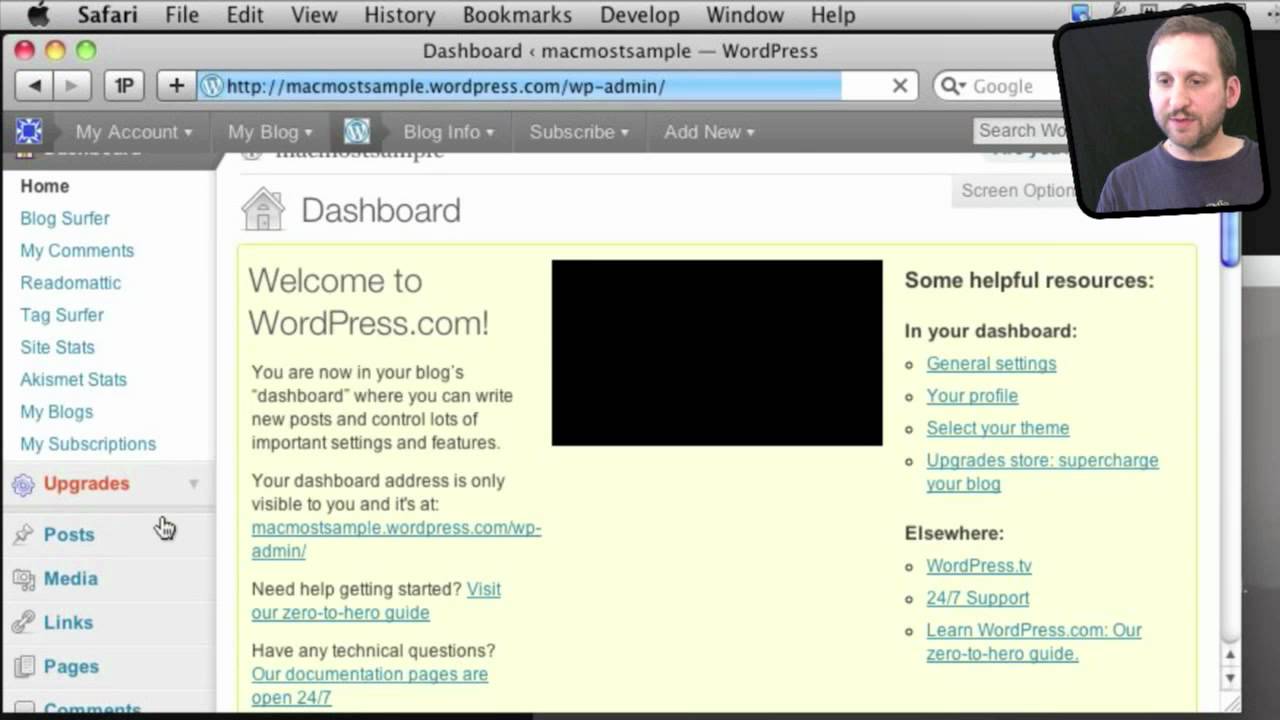Open My Comments in sidebar
This screenshot has height=720, width=1280.
point(77,250)
